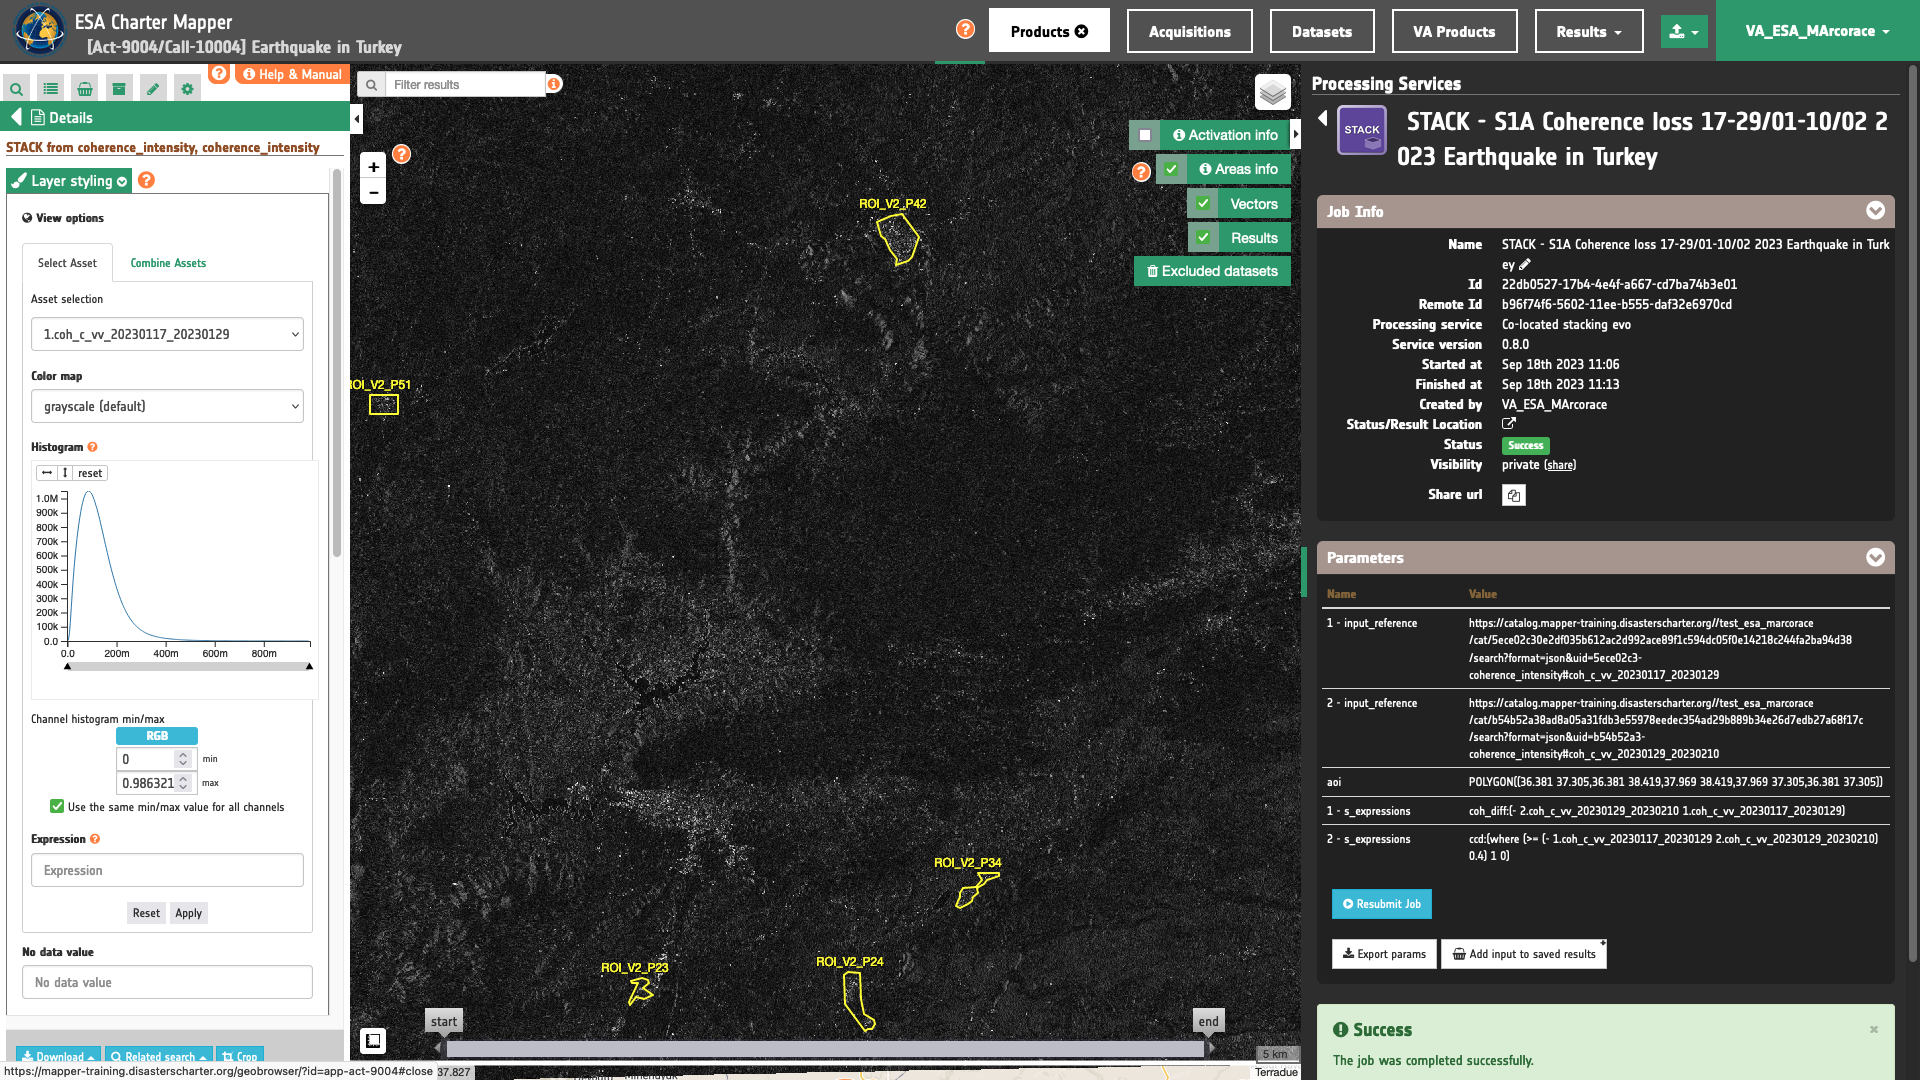Go back with the arrow beside STACK icon
The height and width of the screenshot is (1080, 1920).
(x=1323, y=118)
